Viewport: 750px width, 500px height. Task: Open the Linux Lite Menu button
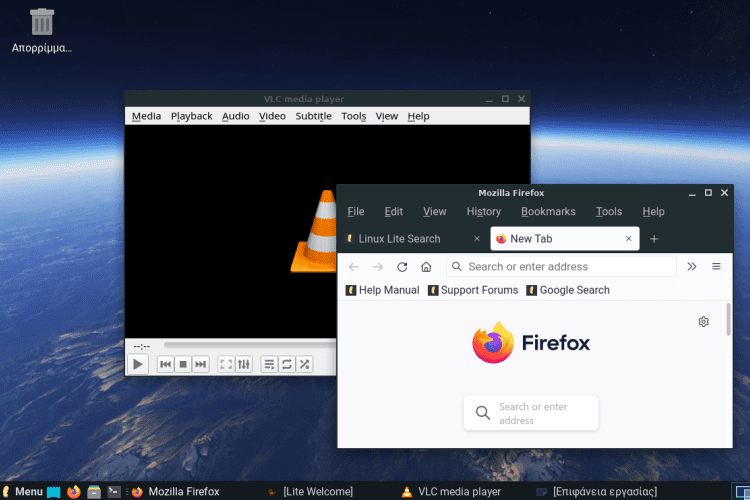(22, 491)
